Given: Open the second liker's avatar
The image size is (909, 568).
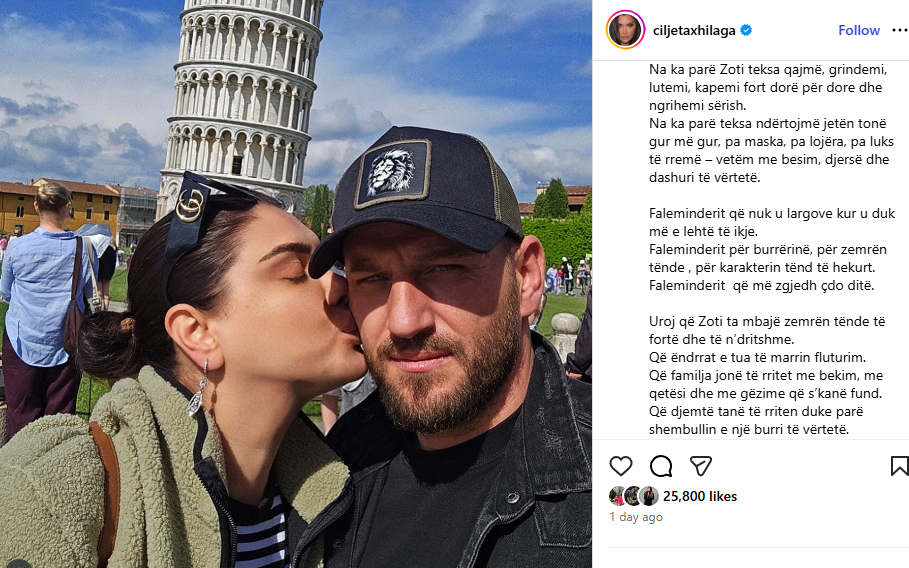Looking at the screenshot, I should click(x=633, y=496).
